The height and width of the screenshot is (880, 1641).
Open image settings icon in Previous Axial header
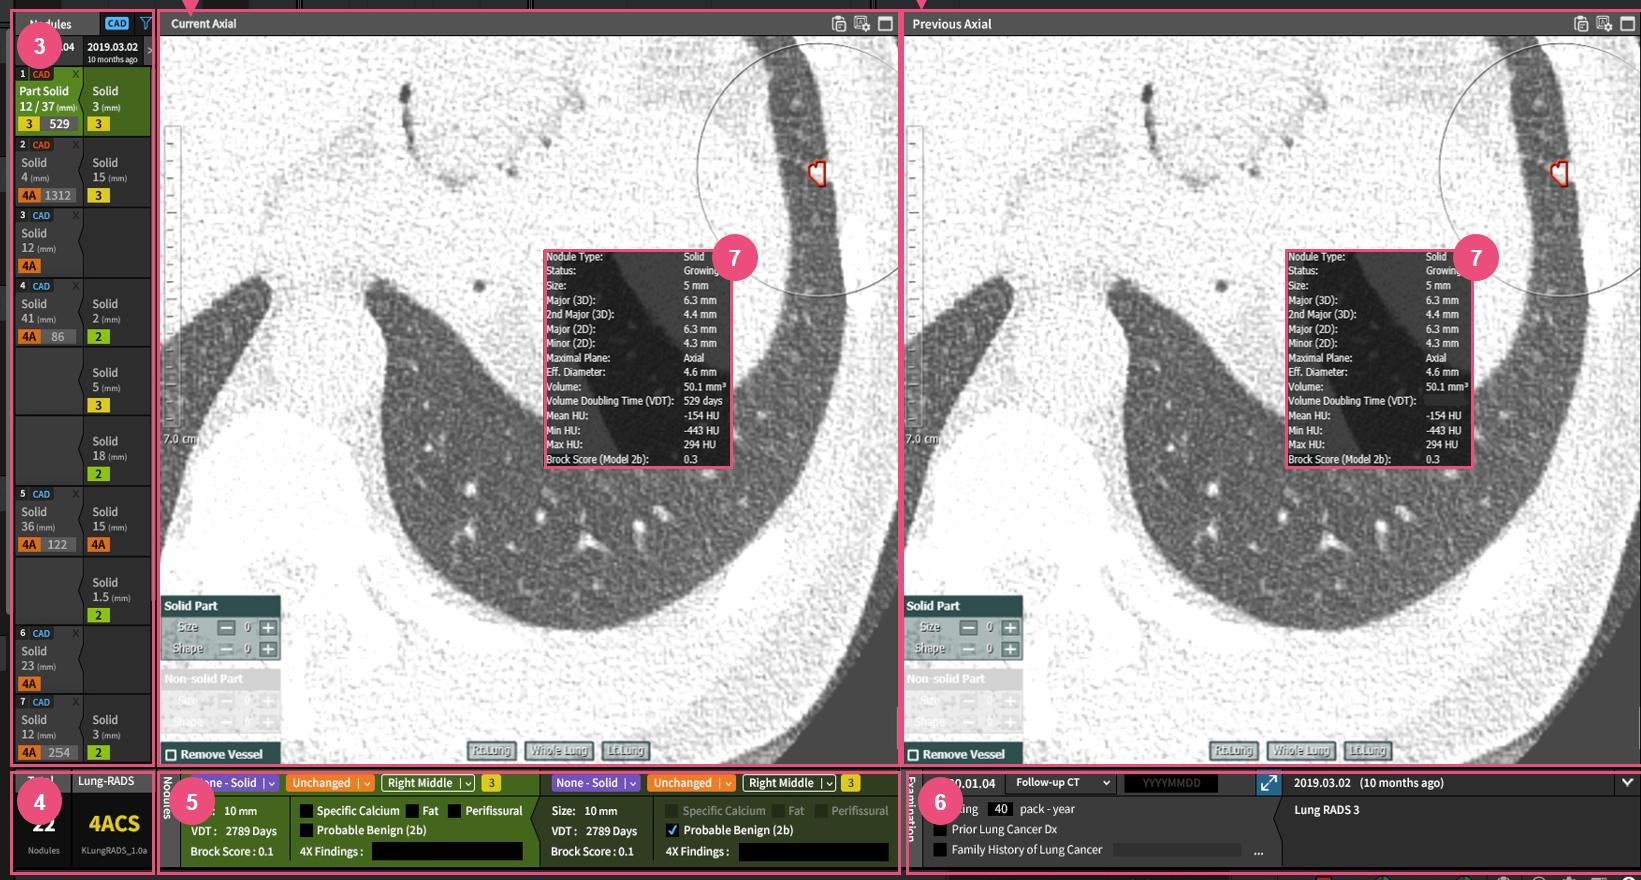[1604, 24]
